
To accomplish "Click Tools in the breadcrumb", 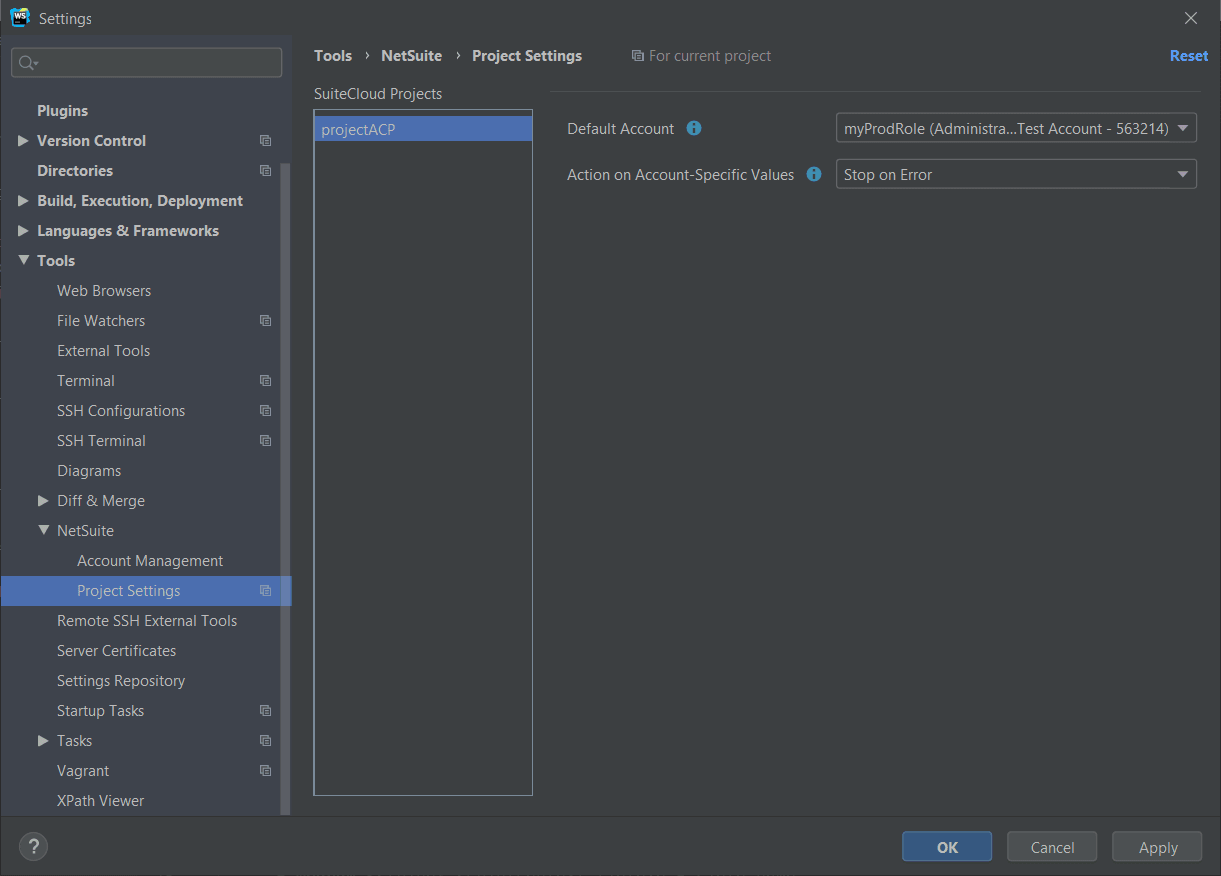I will pos(333,56).
